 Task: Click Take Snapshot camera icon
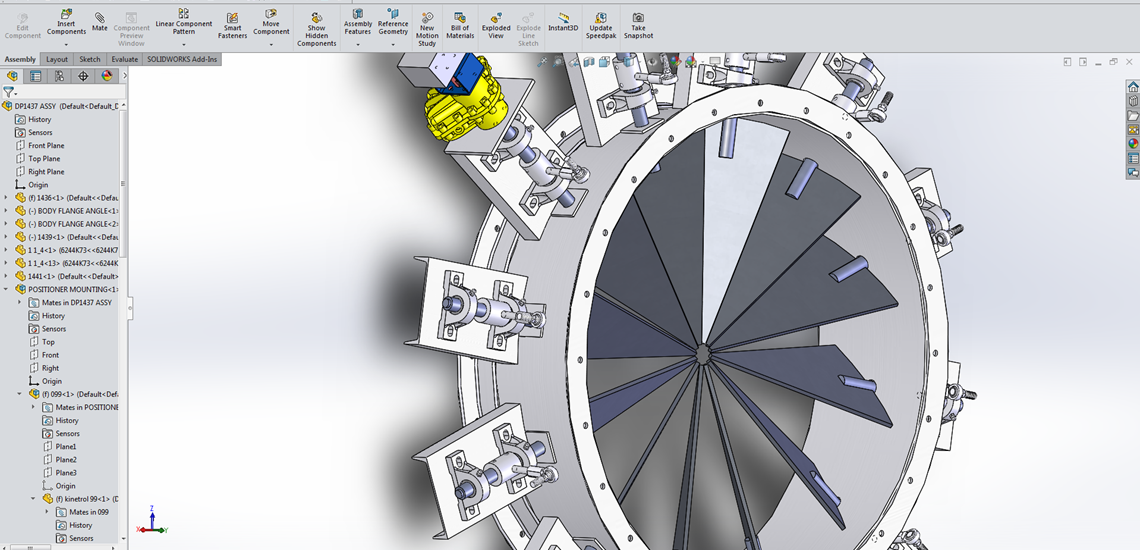(x=638, y=26)
